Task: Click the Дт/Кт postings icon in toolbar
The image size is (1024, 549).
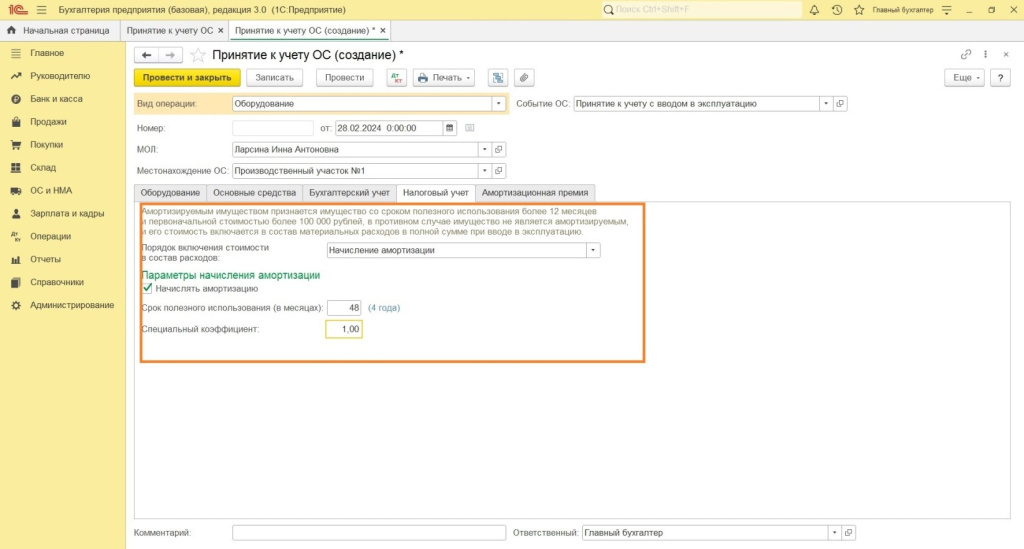Action: (x=397, y=78)
